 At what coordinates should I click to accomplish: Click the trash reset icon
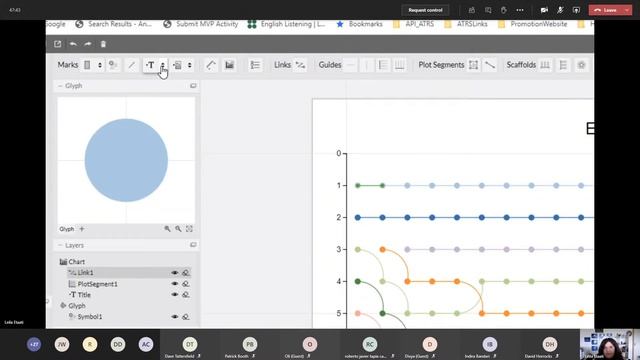[103, 44]
